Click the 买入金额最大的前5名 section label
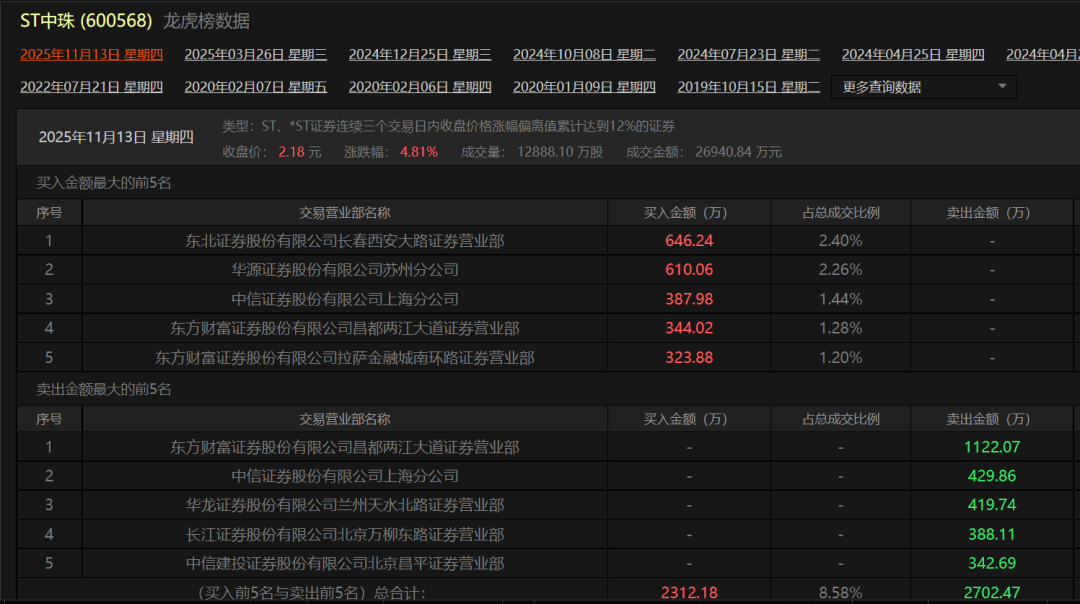1080x604 pixels. (x=104, y=183)
